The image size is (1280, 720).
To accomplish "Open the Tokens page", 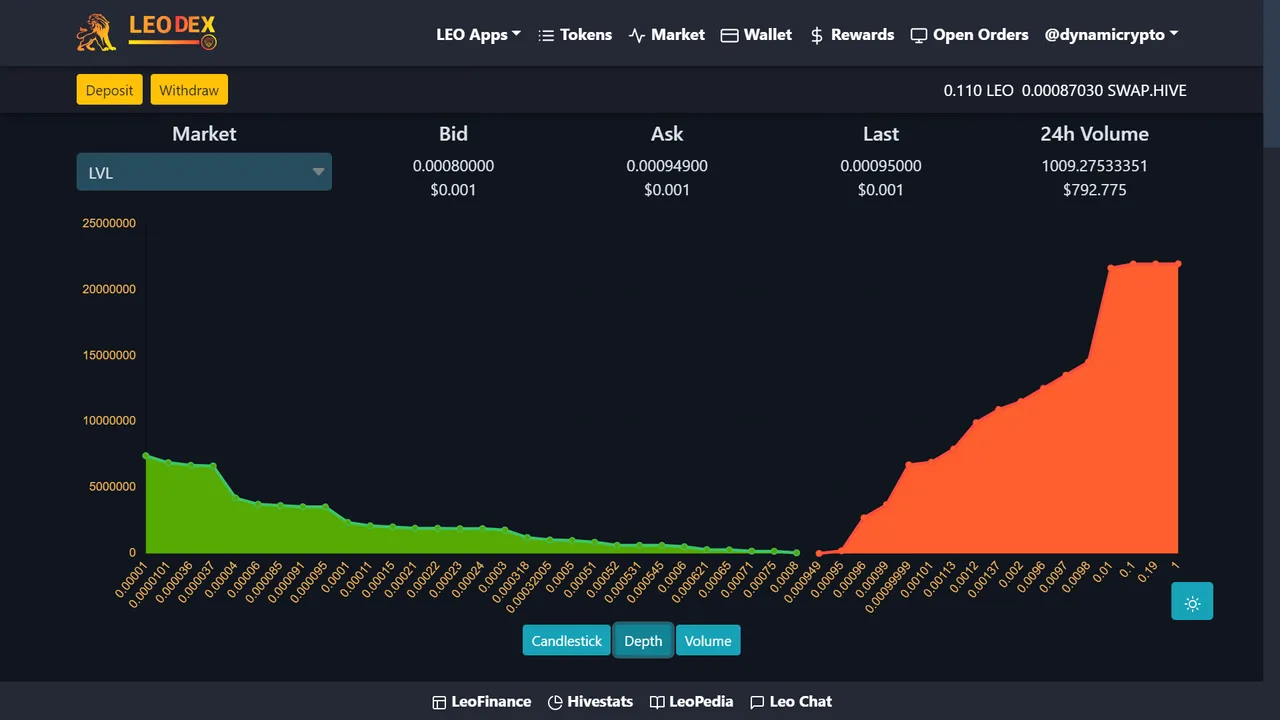I will pyautogui.click(x=575, y=34).
